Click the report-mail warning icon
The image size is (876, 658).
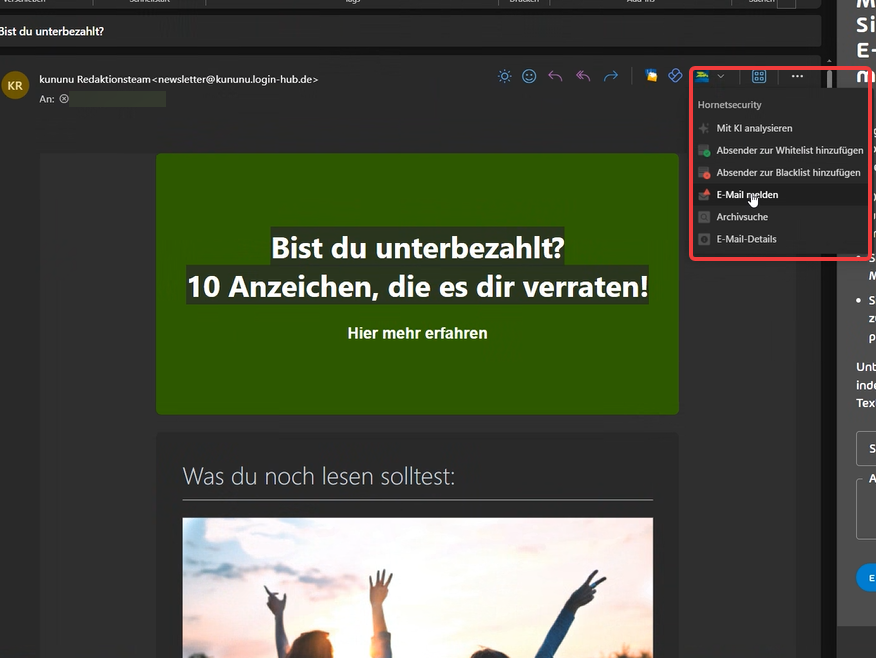[704, 194]
